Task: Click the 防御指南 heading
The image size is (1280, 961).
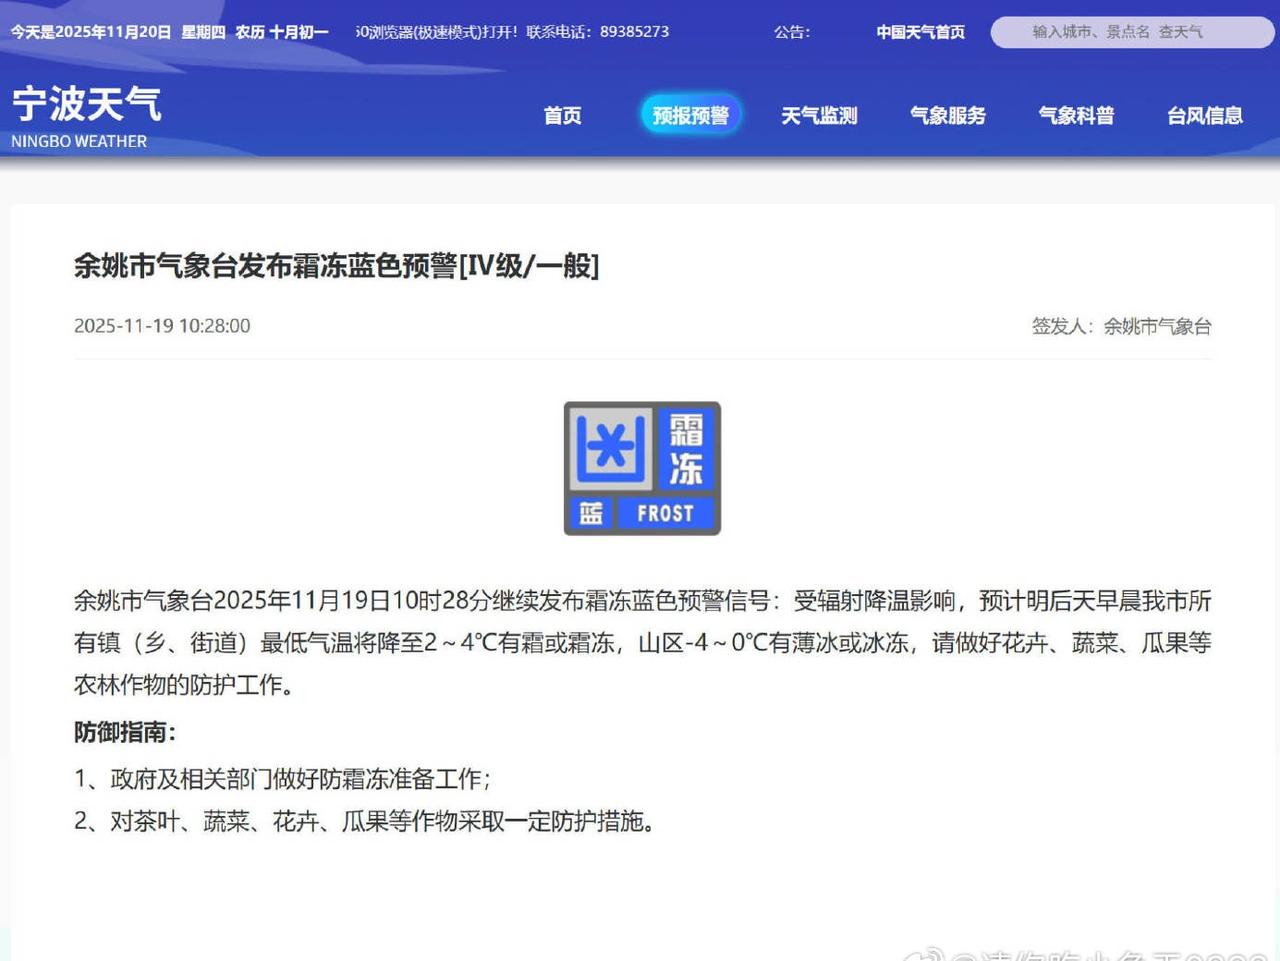Action: pos(125,732)
